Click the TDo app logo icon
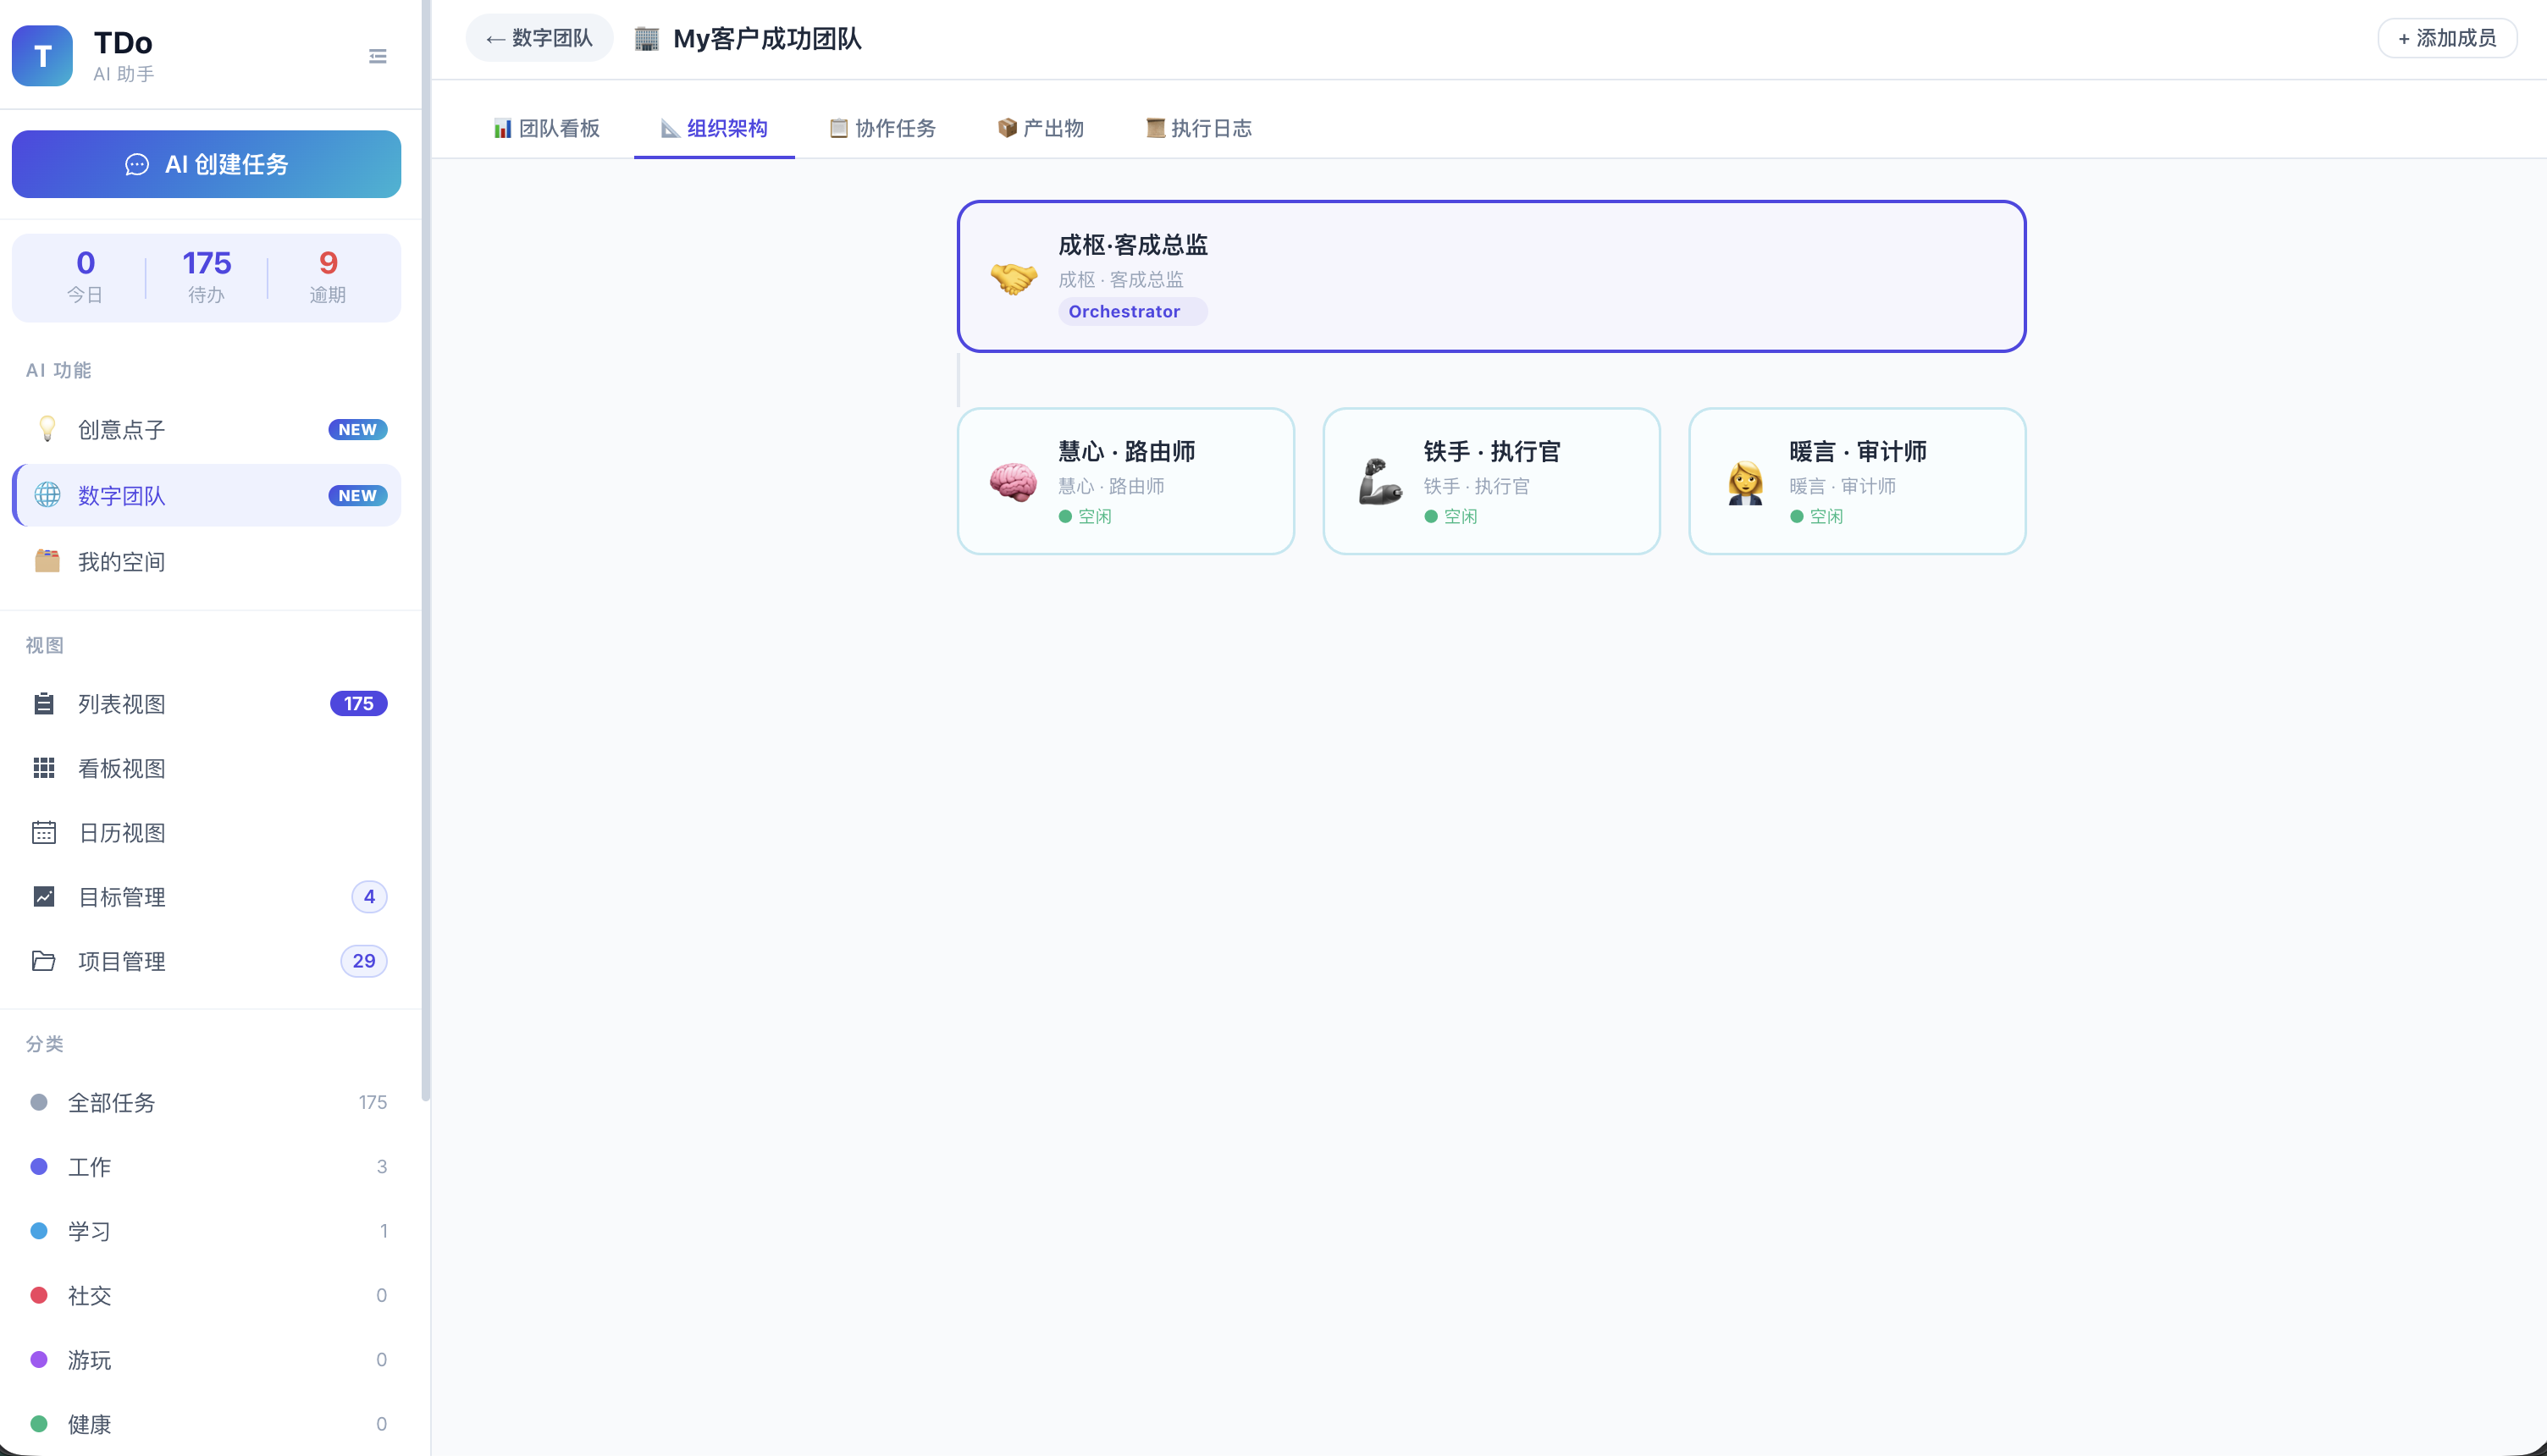2547x1456 pixels. pos(42,56)
